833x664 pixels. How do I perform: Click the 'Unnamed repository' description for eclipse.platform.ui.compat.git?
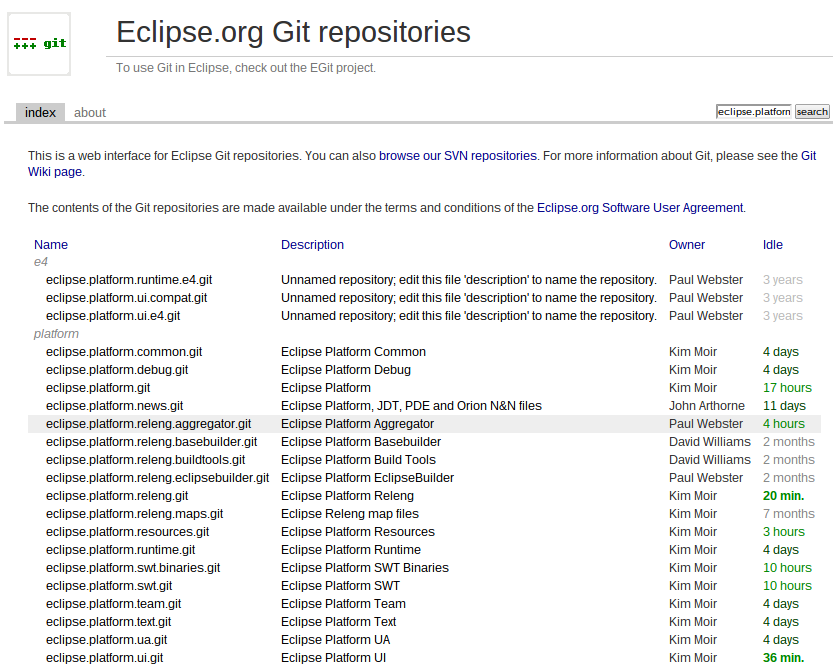coord(469,298)
